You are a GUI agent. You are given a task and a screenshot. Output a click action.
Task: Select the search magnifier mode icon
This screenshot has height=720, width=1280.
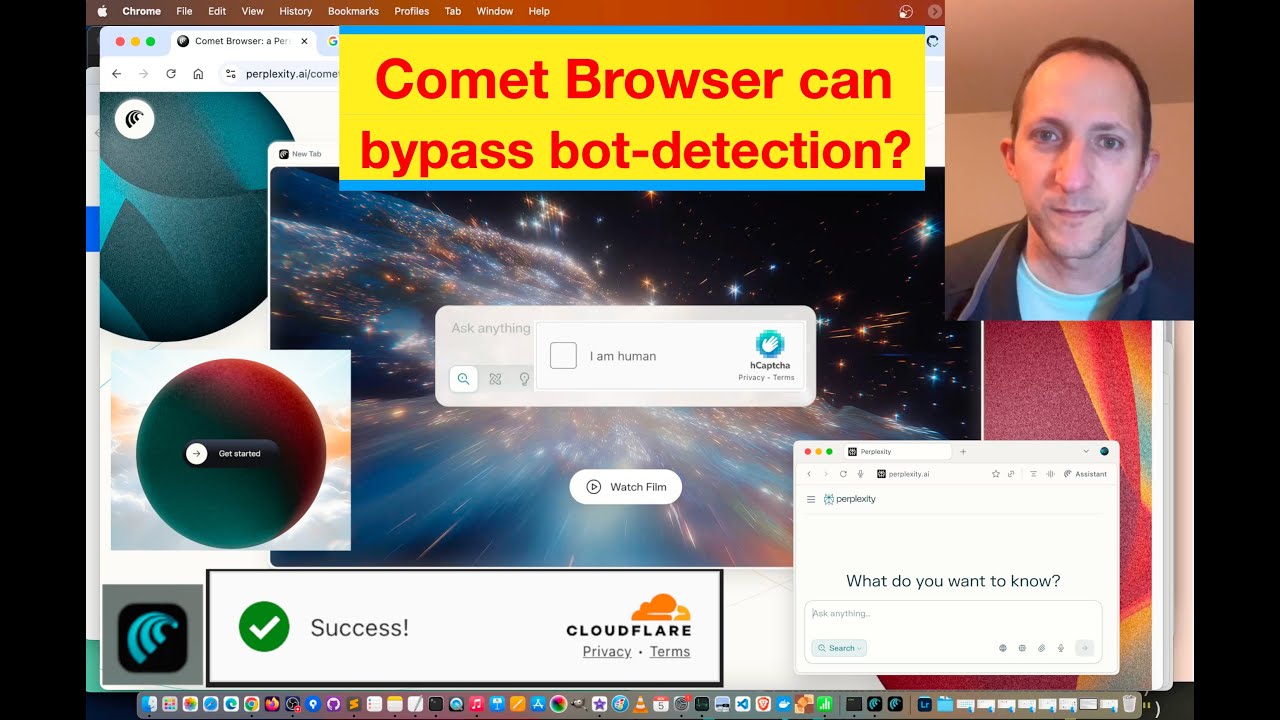click(x=463, y=379)
